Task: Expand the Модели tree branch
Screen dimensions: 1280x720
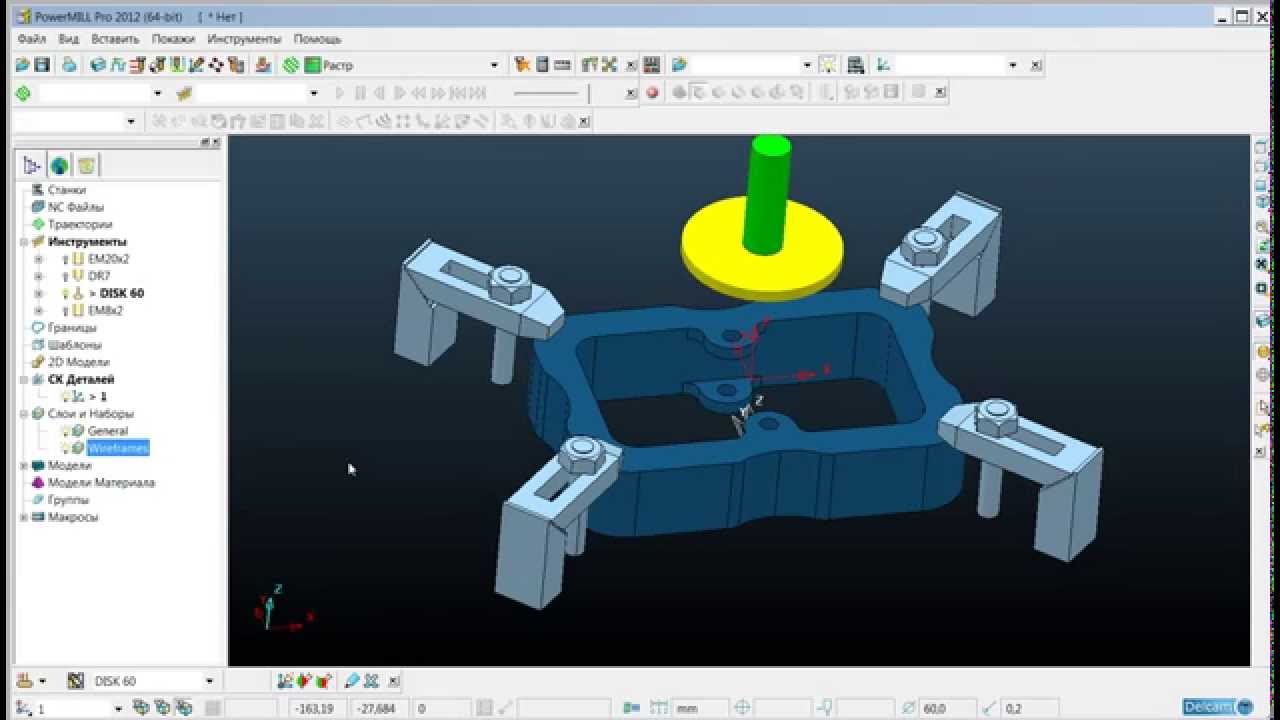Action: coord(24,466)
